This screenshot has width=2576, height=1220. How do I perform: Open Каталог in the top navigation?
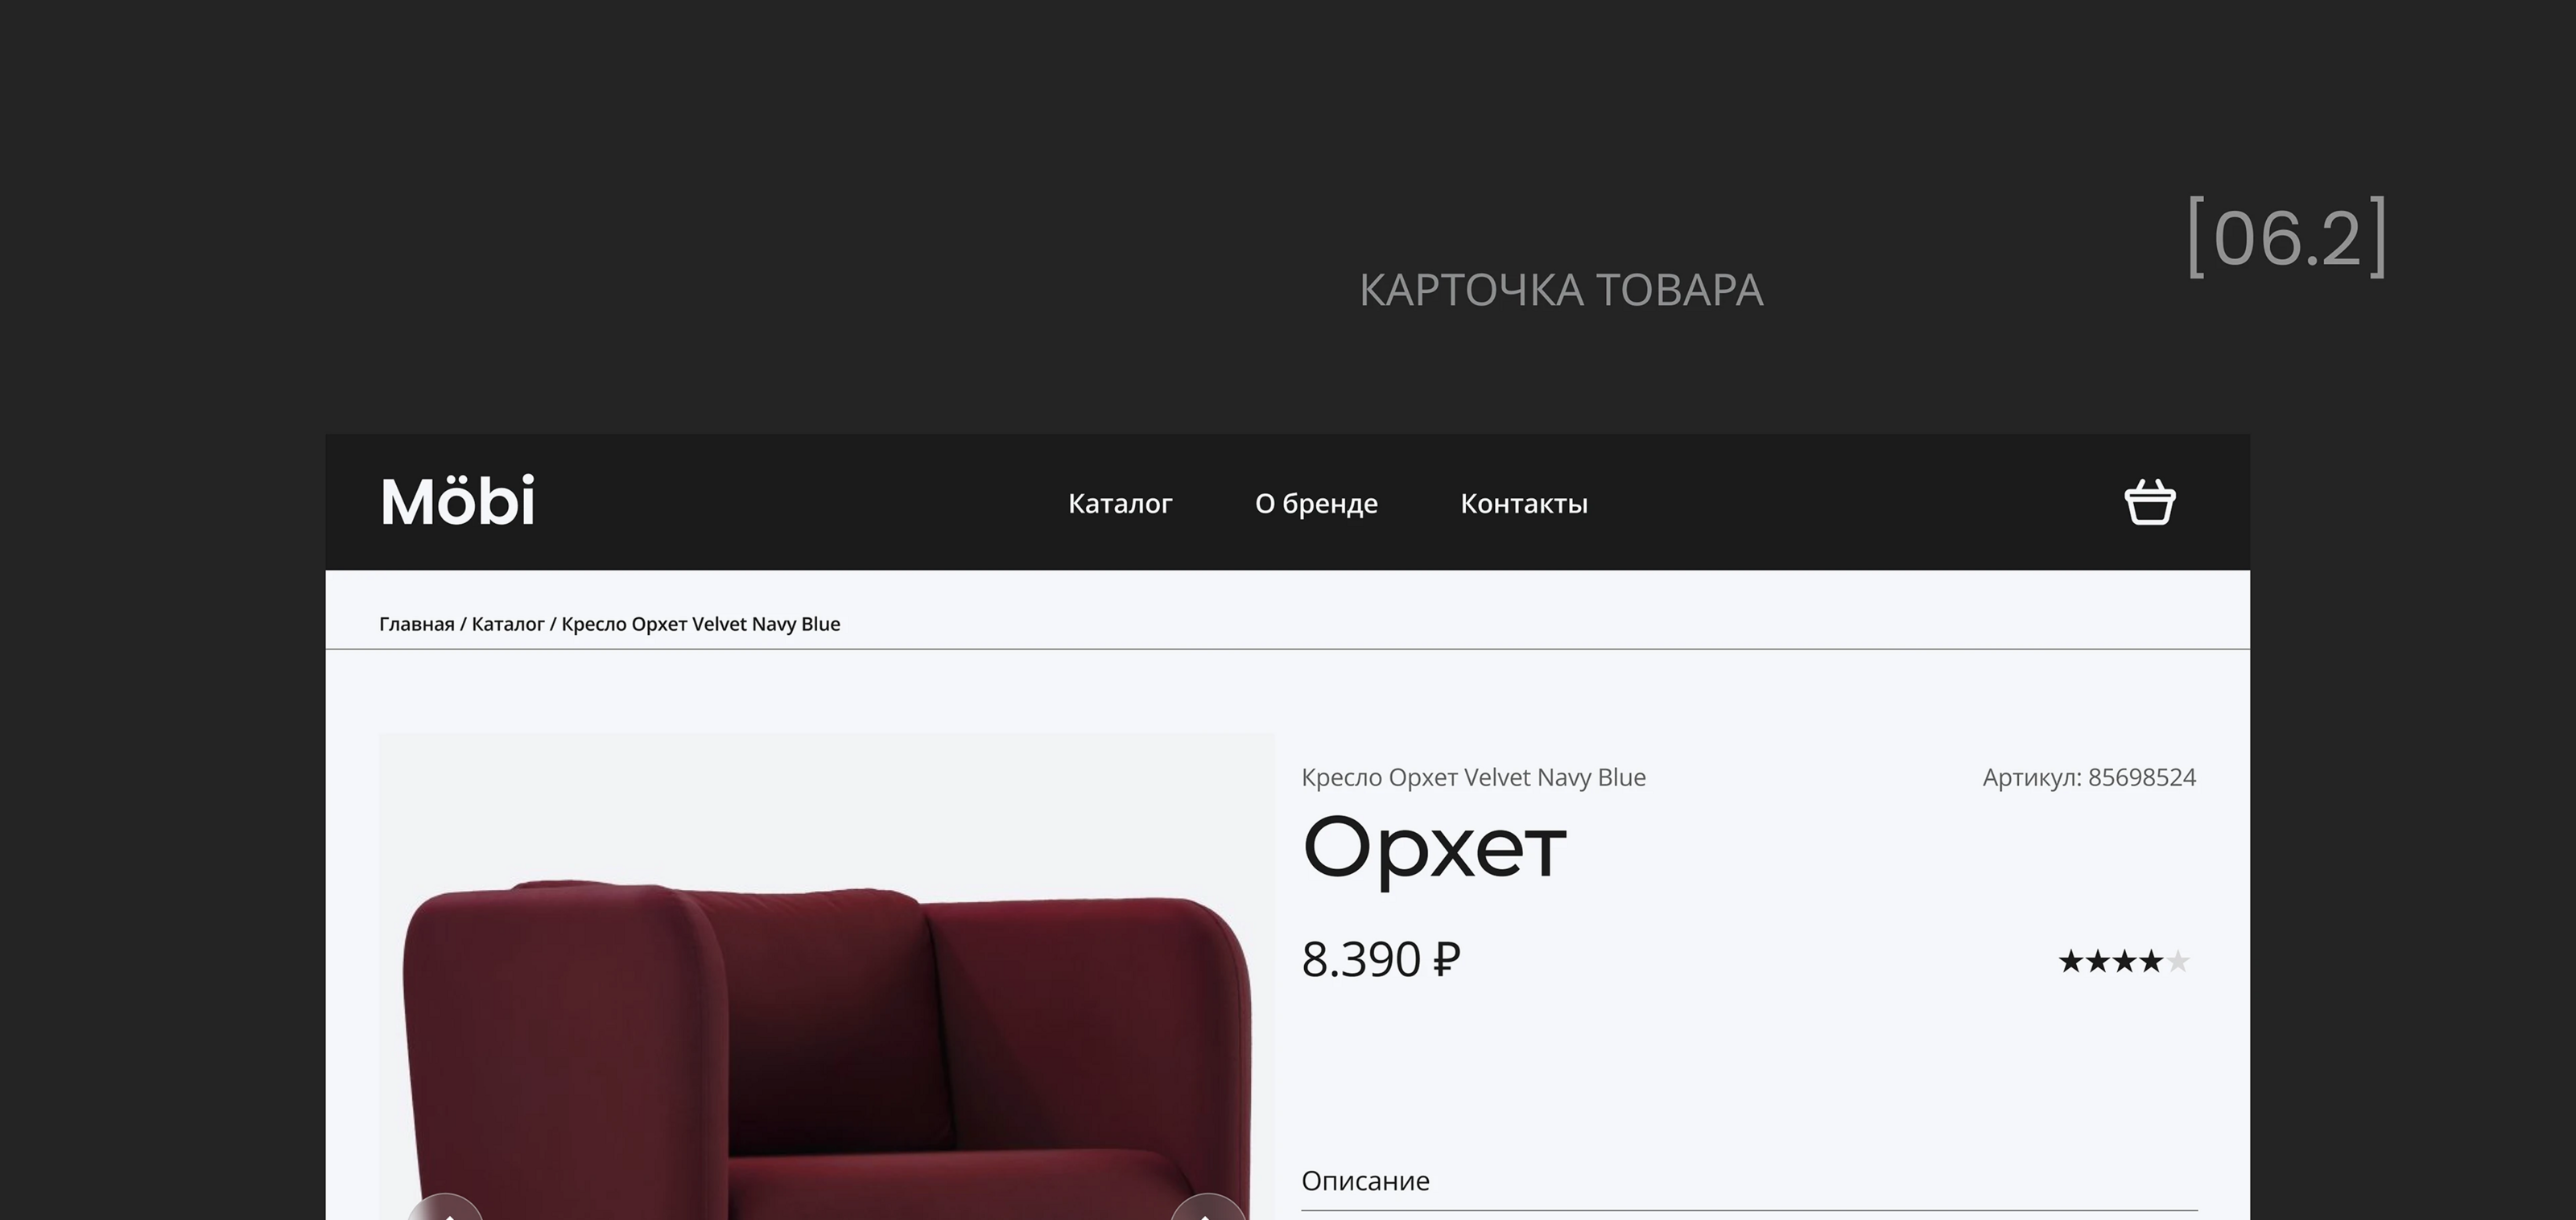click(x=1120, y=504)
